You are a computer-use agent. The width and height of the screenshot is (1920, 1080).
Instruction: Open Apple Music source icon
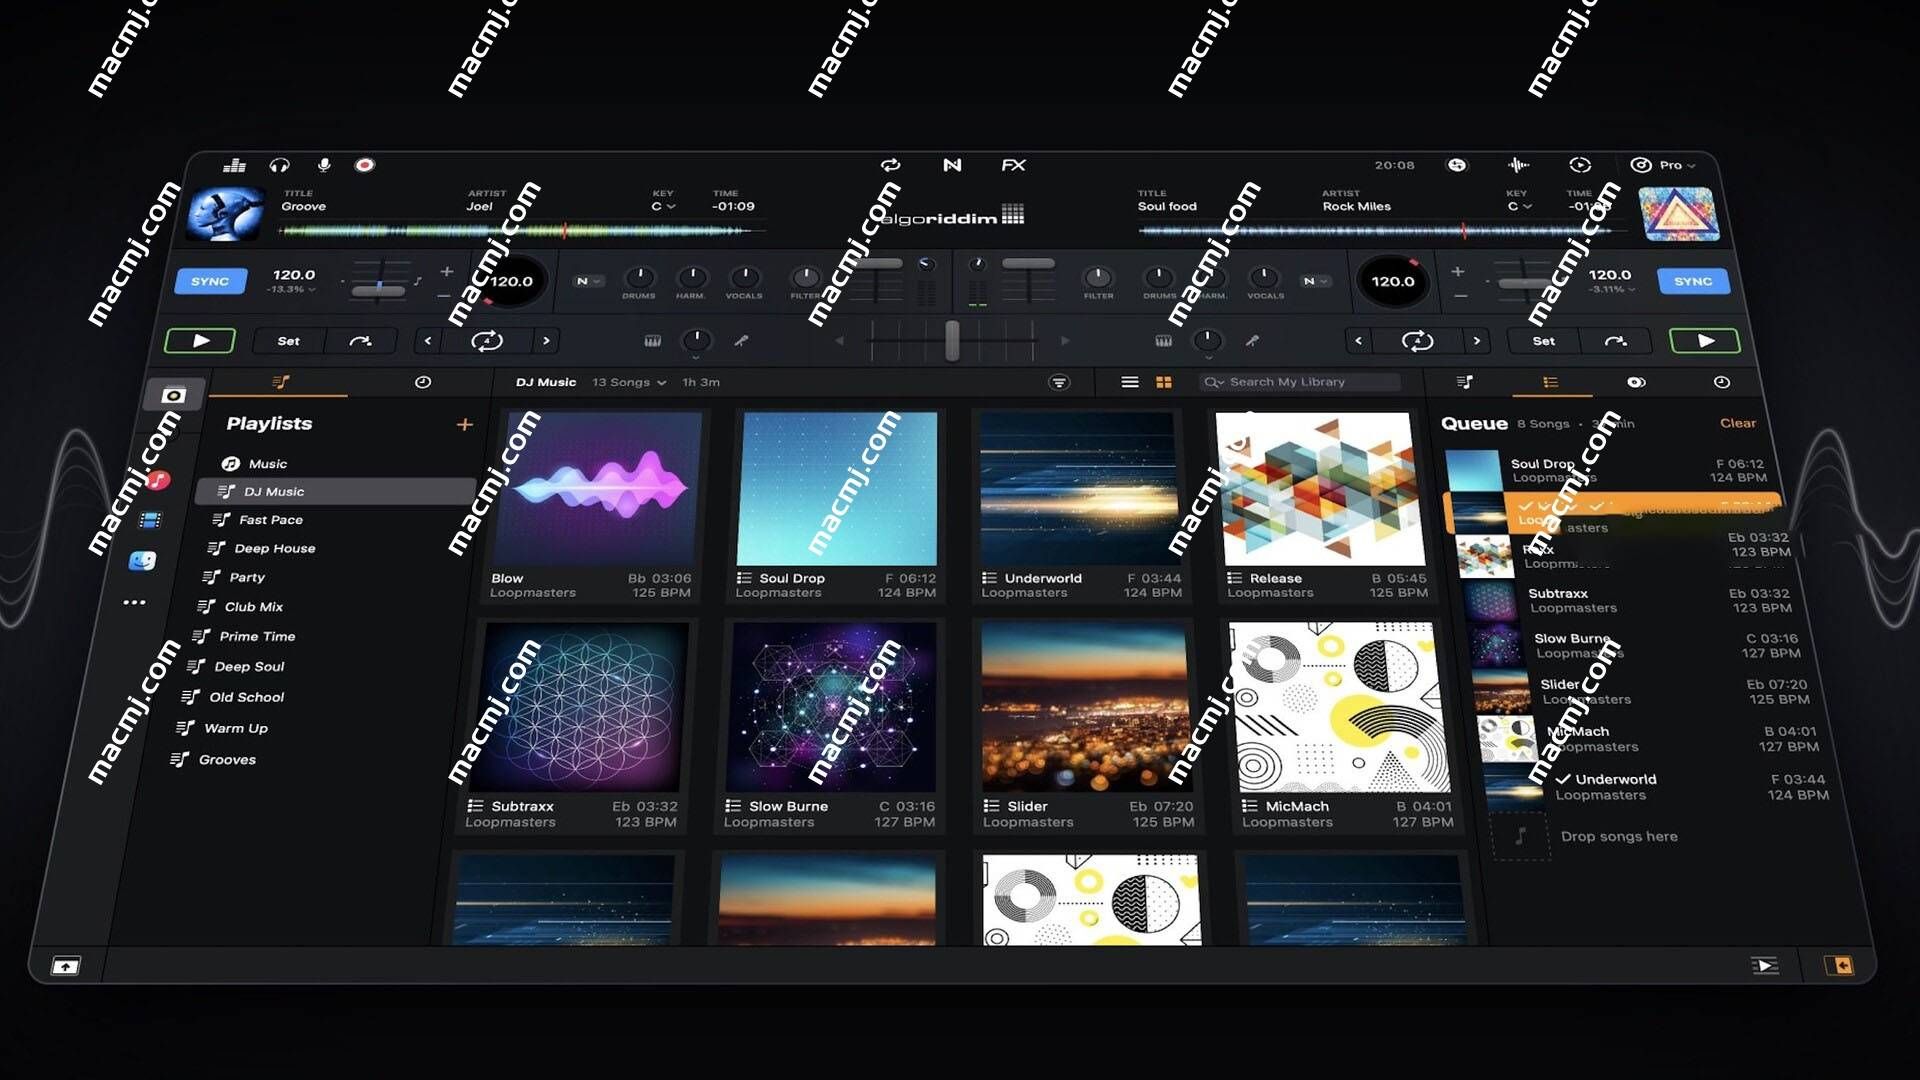[x=158, y=480]
